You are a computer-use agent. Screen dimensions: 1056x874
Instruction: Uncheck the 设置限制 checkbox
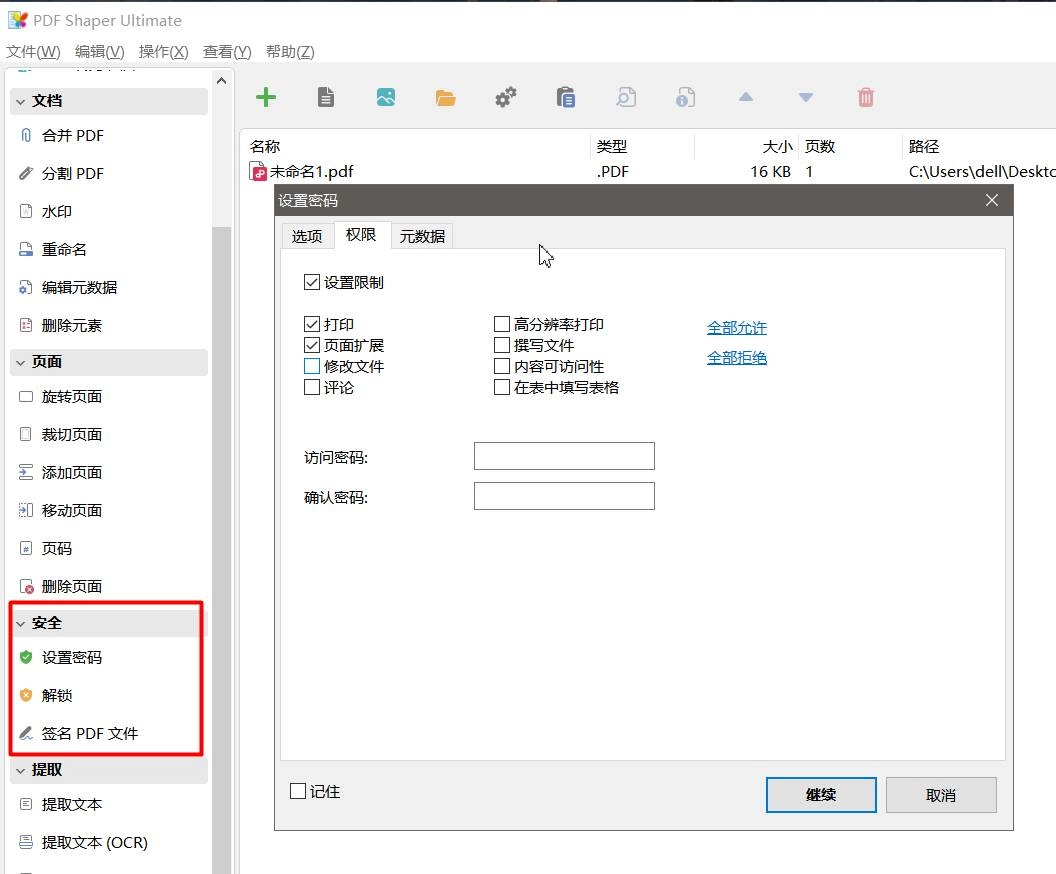tap(311, 282)
